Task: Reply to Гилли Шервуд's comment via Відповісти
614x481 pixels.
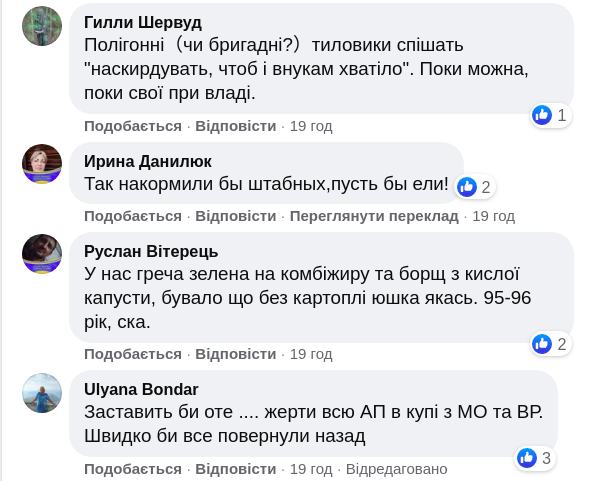Action: (x=235, y=126)
